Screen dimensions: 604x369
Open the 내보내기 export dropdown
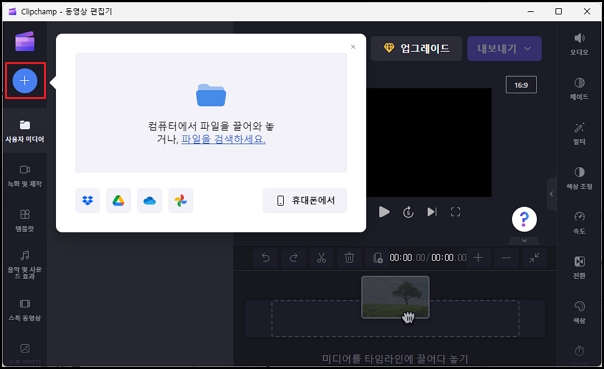[504, 49]
